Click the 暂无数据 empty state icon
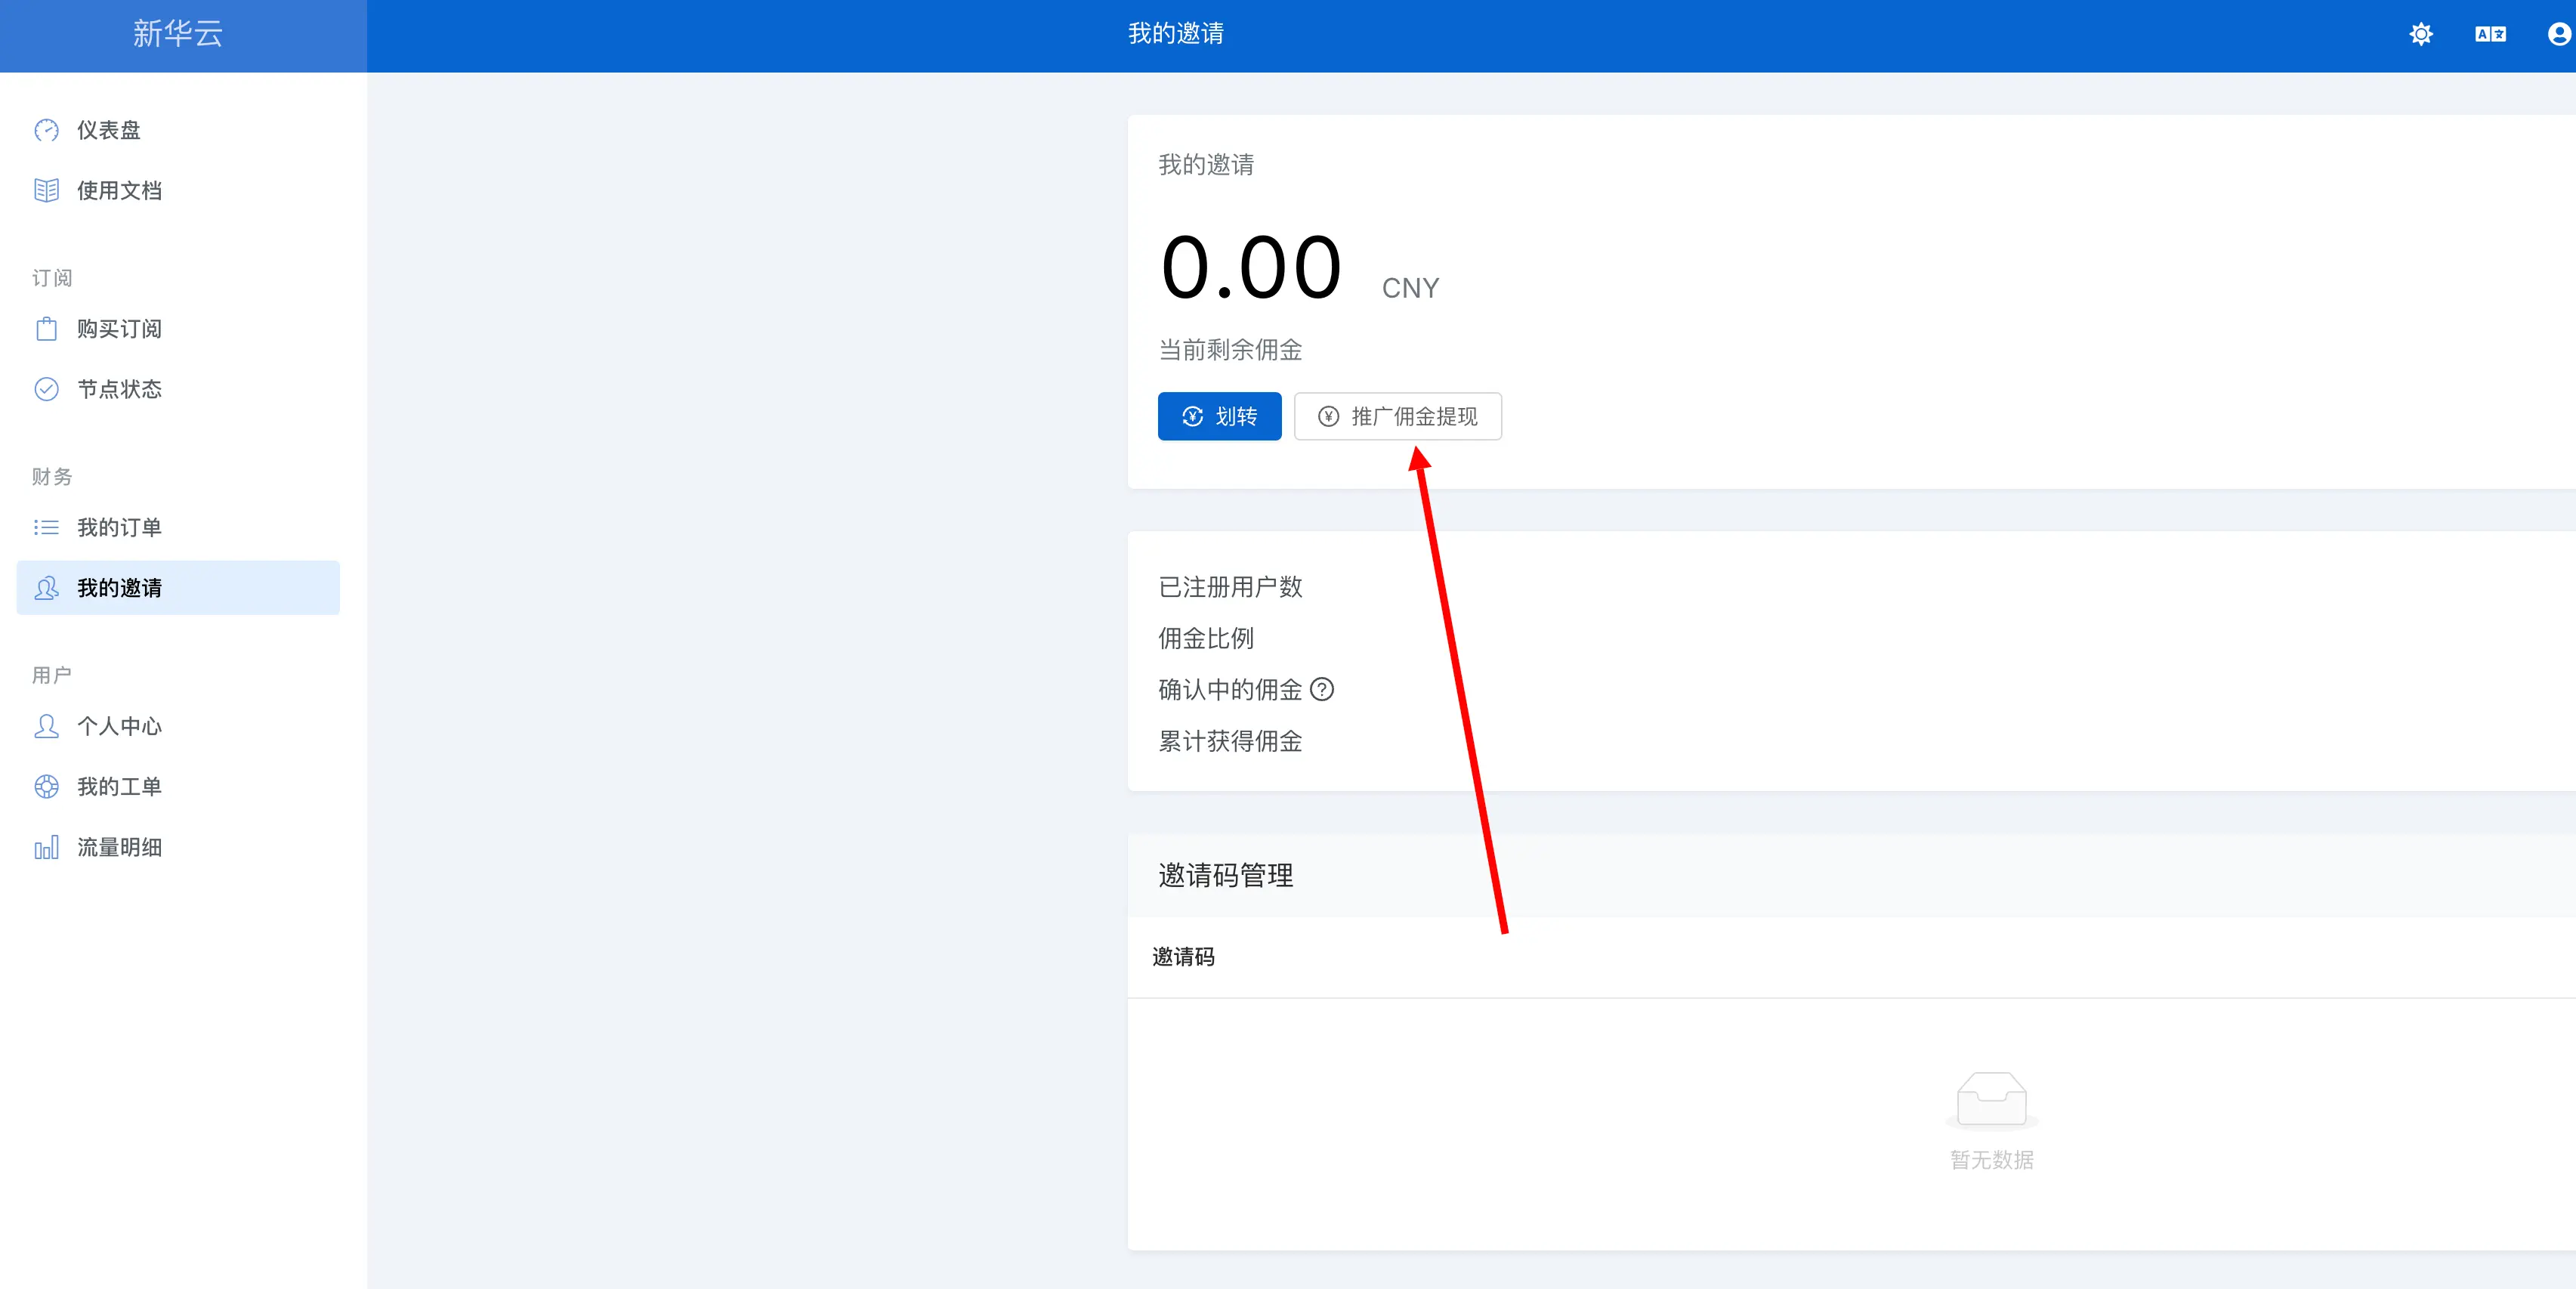Viewport: 2576px width, 1289px height. [1991, 1099]
